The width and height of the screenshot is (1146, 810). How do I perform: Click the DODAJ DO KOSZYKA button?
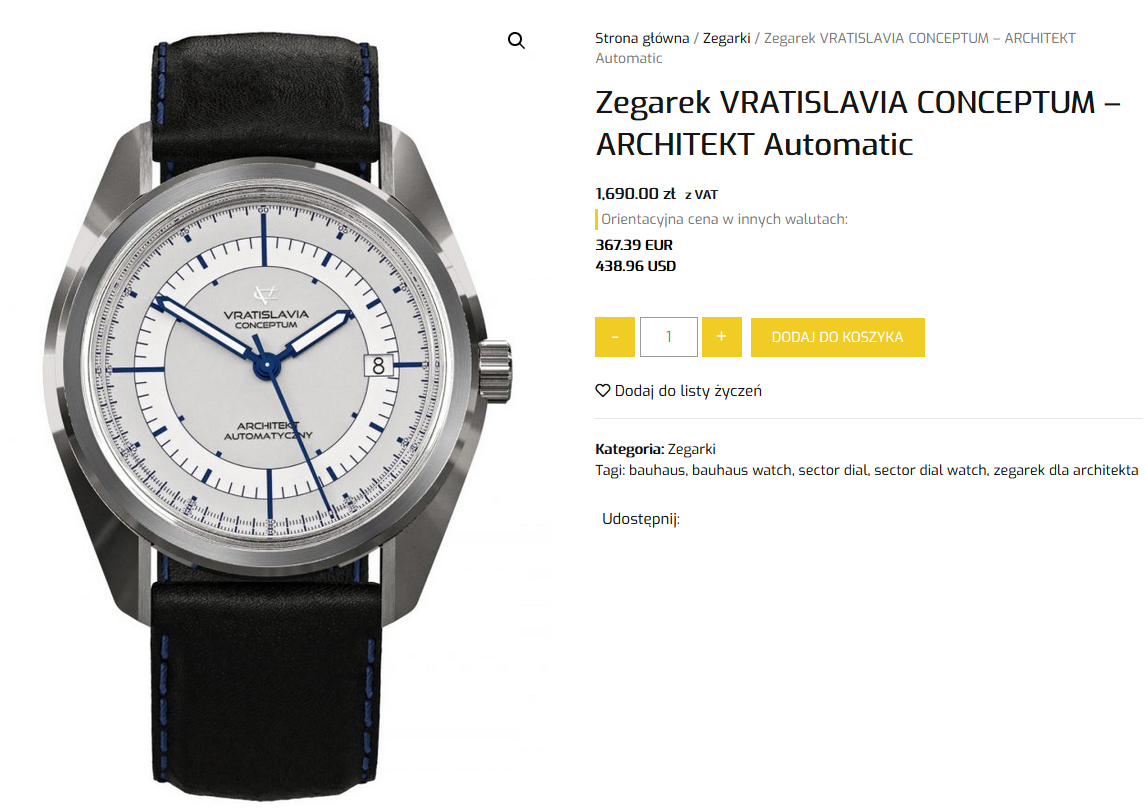[x=838, y=337]
